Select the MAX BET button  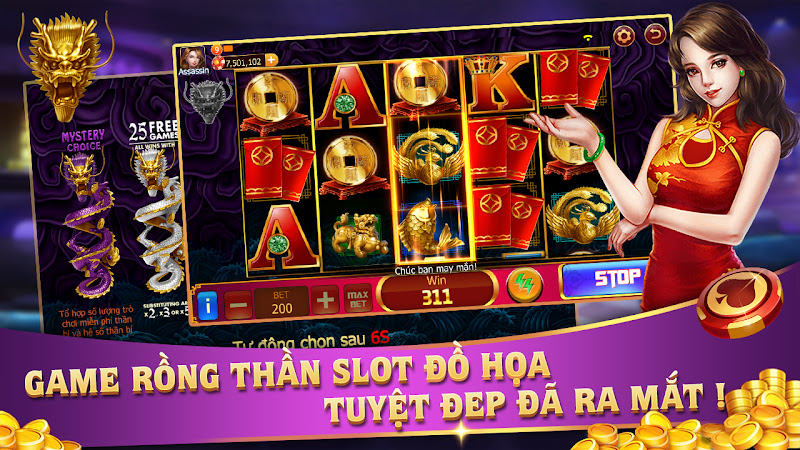click(358, 298)
